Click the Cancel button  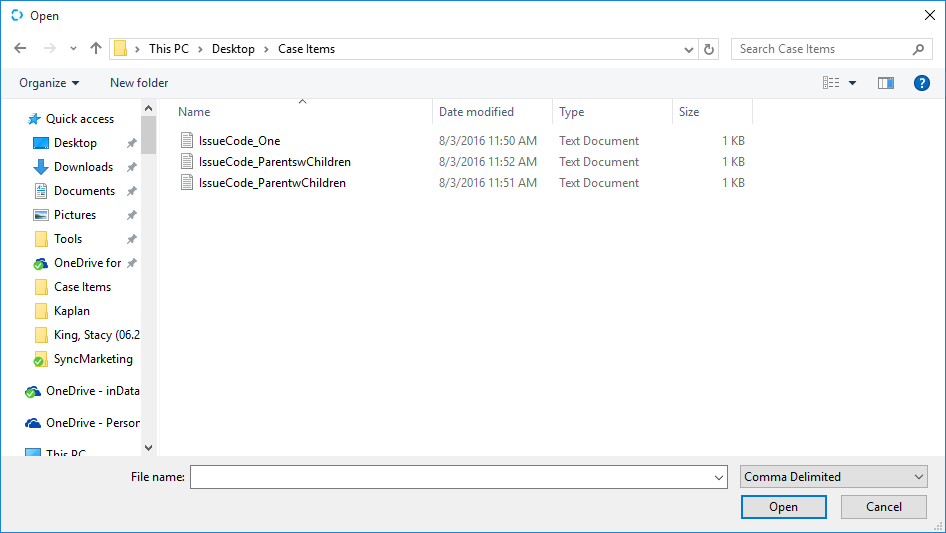tap(884, 507)
